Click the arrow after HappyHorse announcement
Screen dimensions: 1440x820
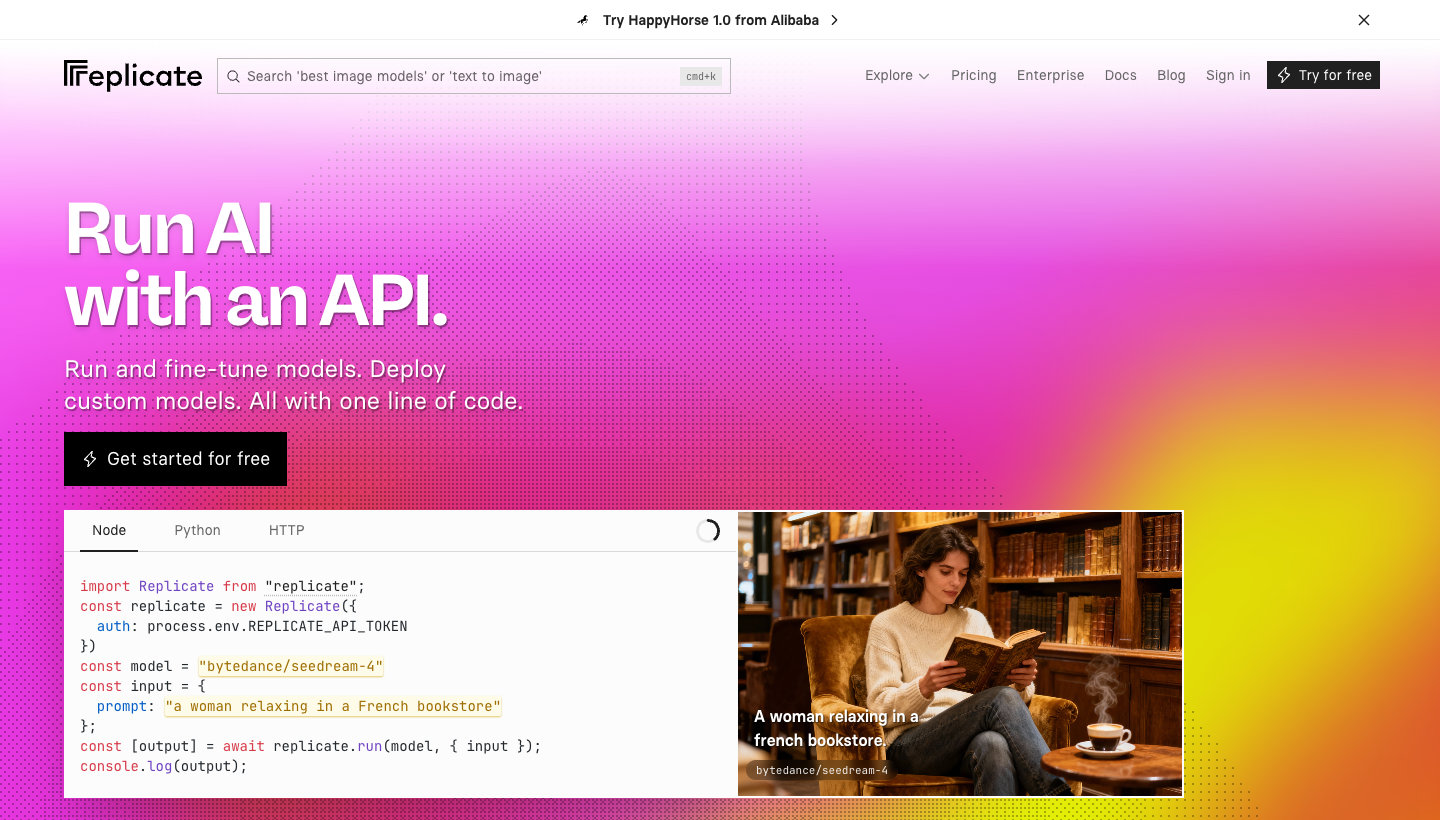(834, 20)
